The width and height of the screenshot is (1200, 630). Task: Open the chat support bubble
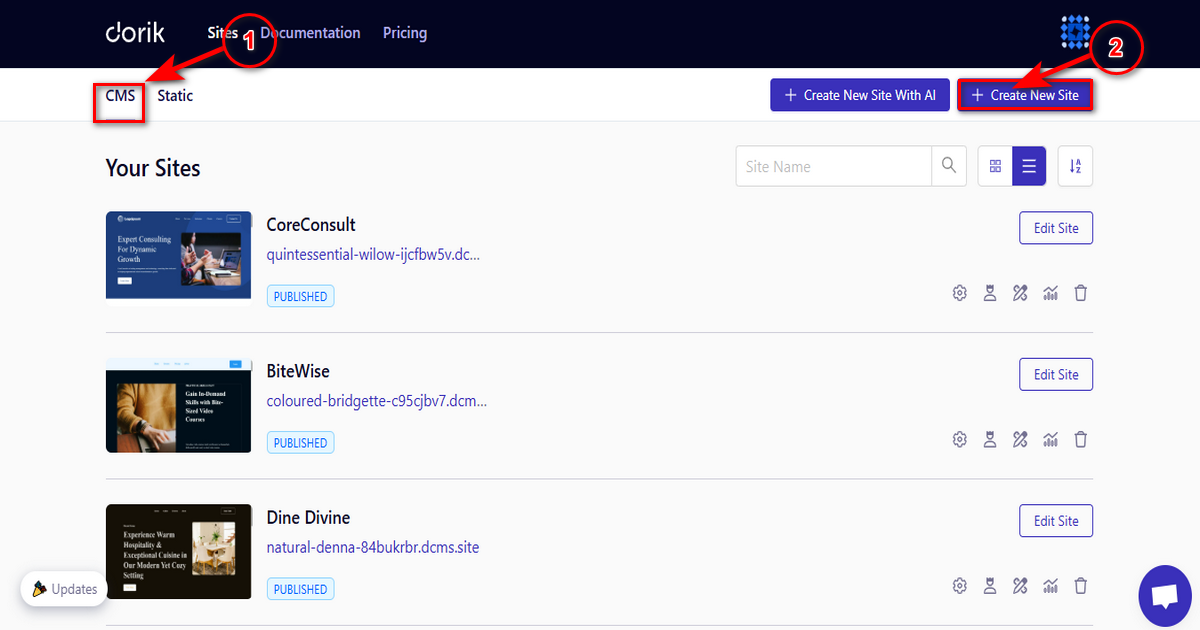point(1165,595)
